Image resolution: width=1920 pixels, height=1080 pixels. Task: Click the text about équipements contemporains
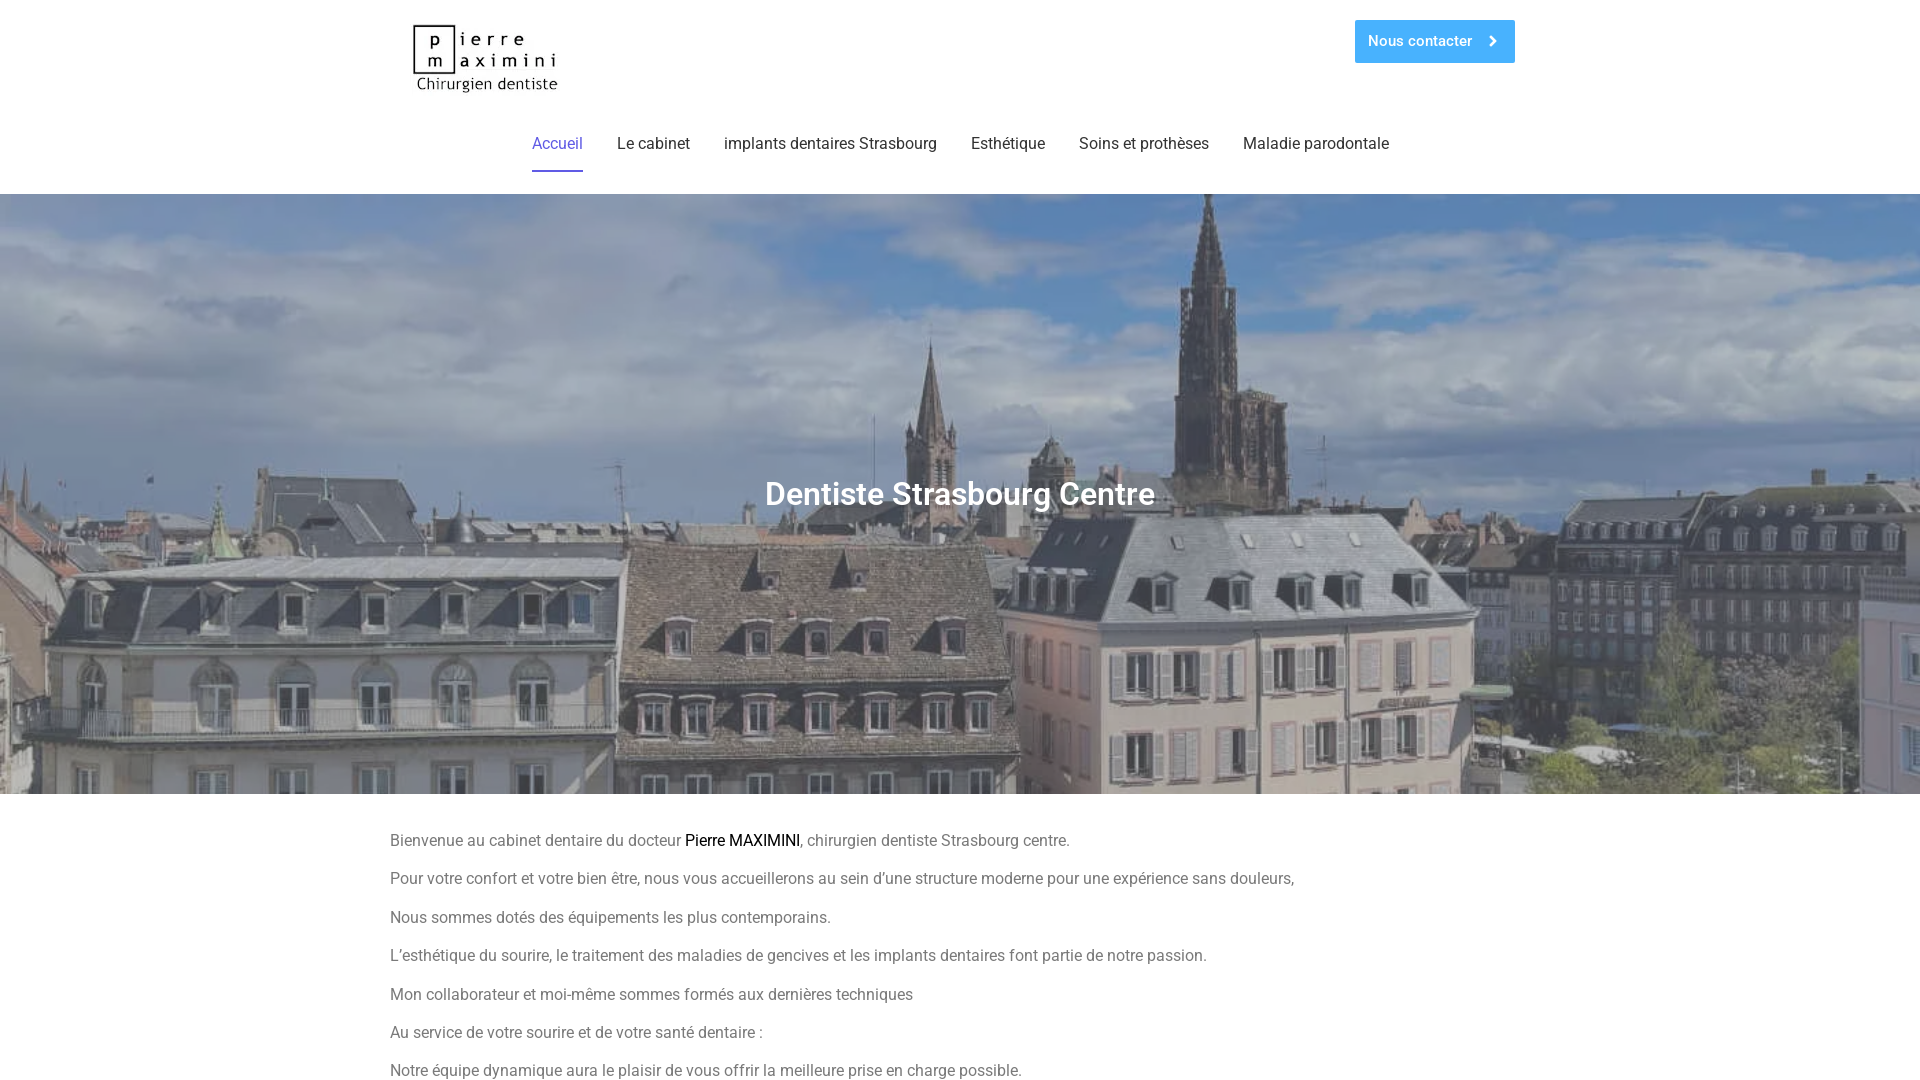(x=610, y=917)
